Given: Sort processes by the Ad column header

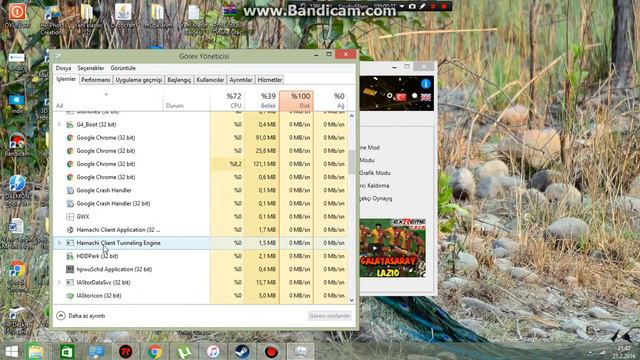Looking at the screenshot, I should (108, 100).
